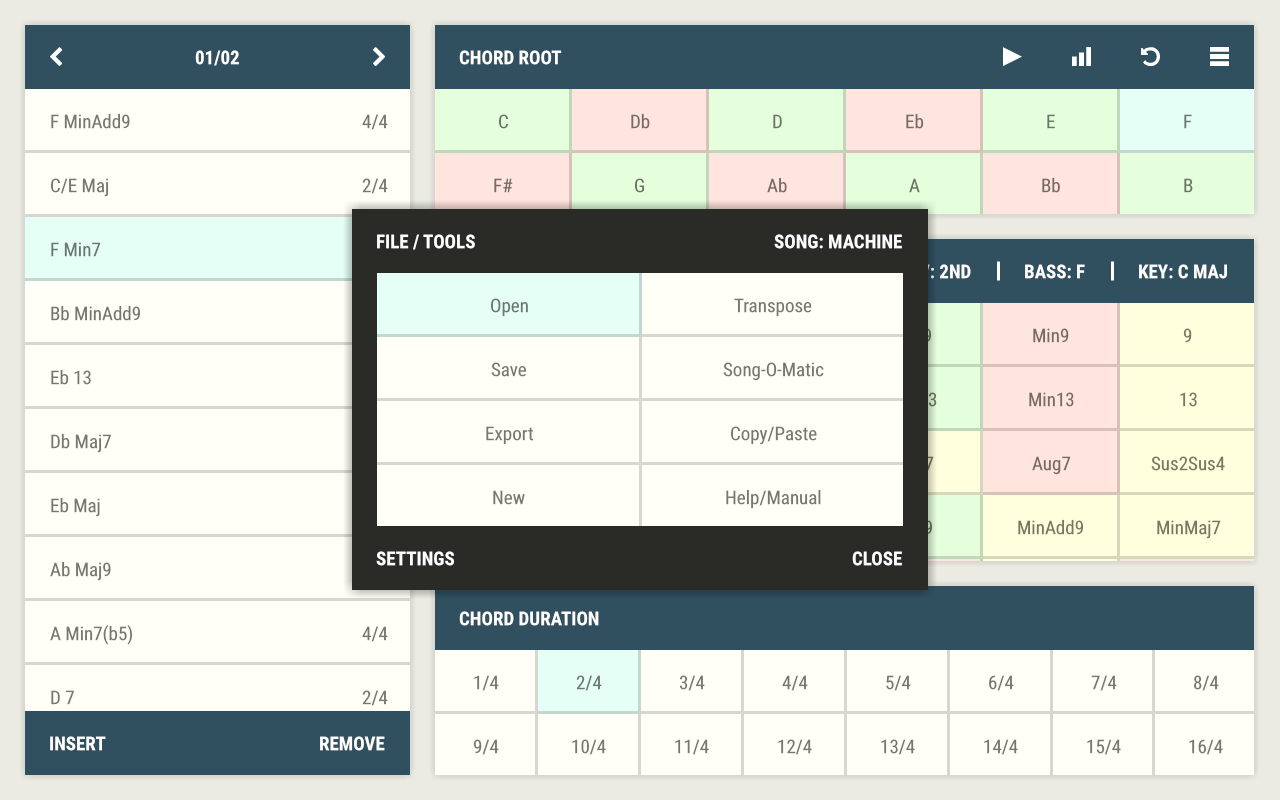The height and width of the screenshot is (800, 1280).
Task: Open the hamburger menu icon
Action: [x=1219, y=57]
